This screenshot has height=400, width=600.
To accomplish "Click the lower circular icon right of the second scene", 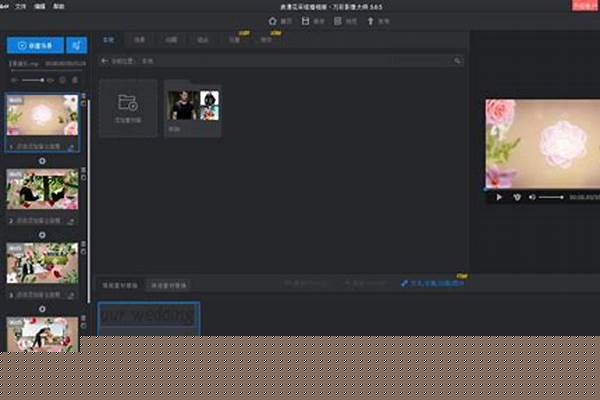I will [83, 178].
